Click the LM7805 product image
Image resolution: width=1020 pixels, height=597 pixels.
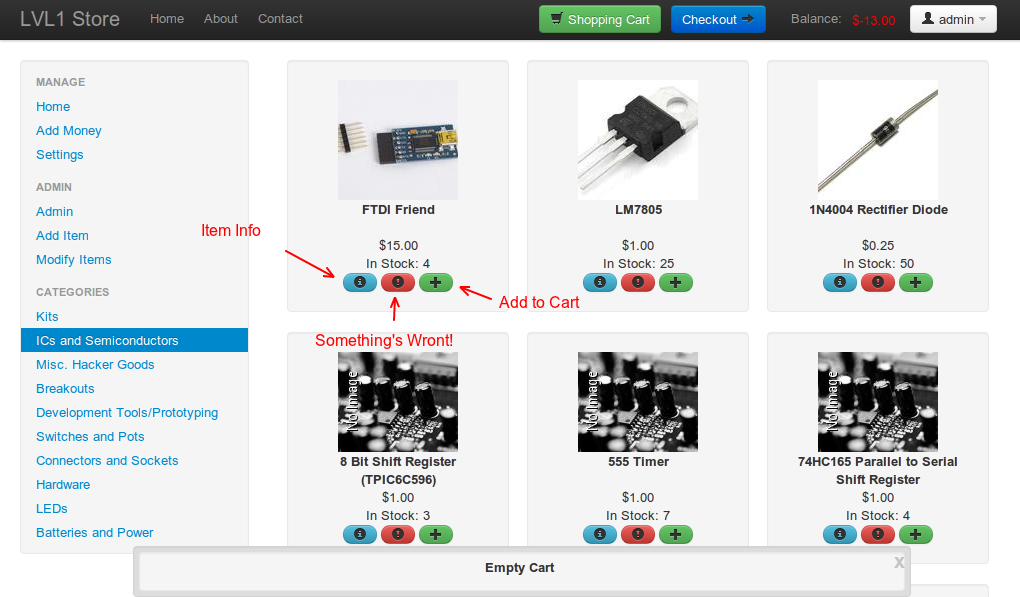pyautogui.click(x=637, y=140)
